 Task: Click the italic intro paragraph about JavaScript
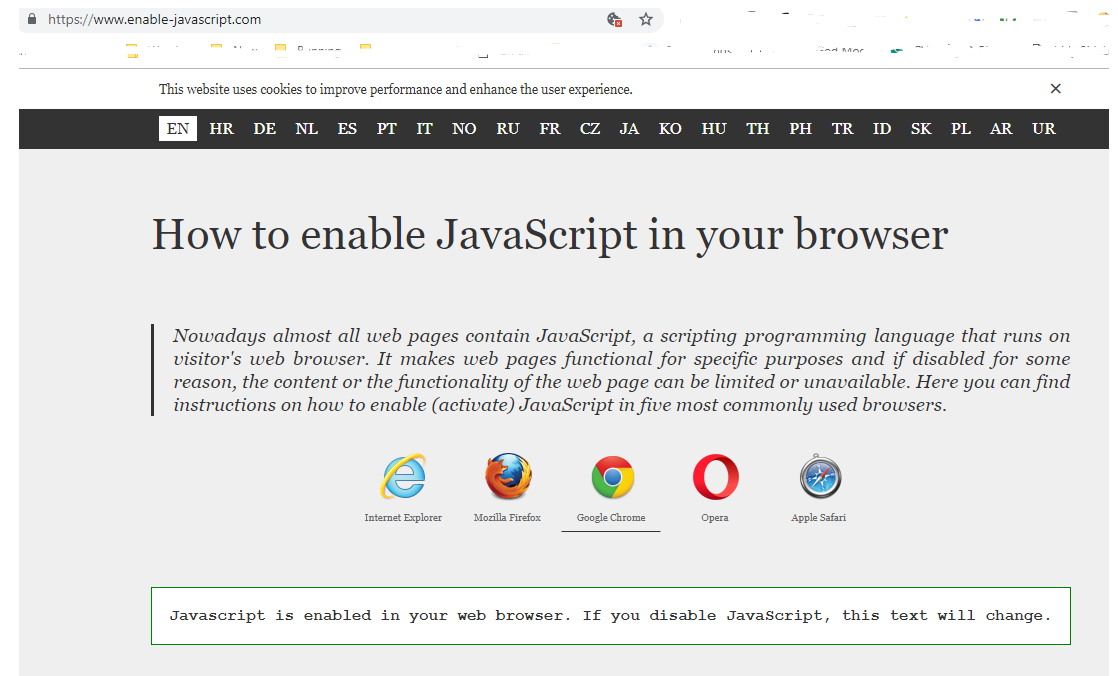[621, 370]
